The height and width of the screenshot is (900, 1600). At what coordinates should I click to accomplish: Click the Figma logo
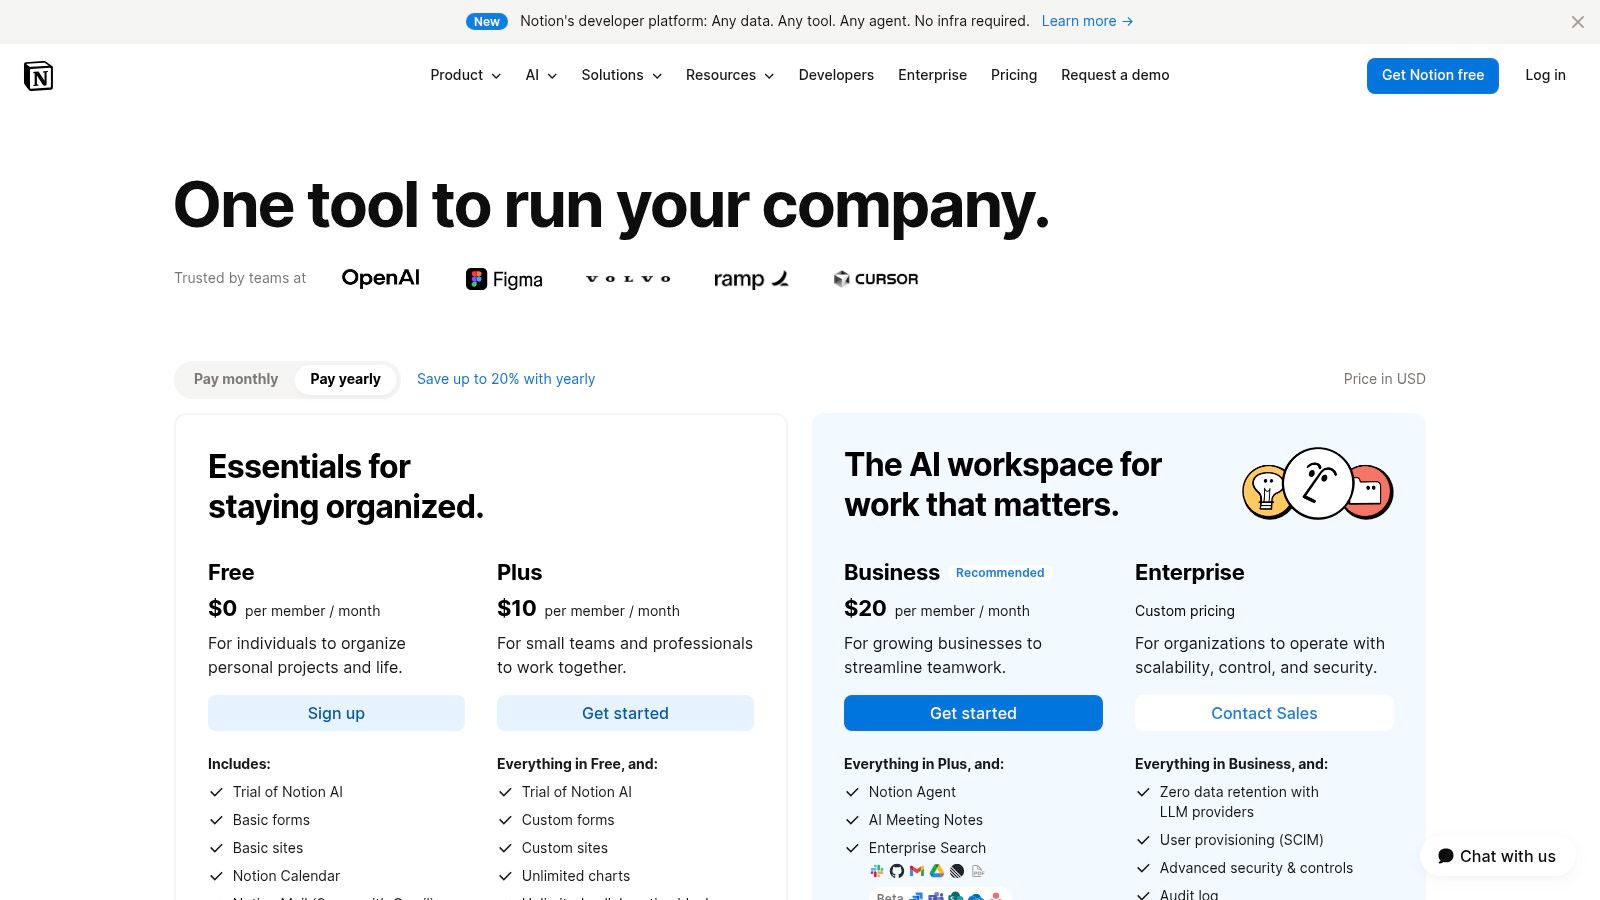(504, 279)
